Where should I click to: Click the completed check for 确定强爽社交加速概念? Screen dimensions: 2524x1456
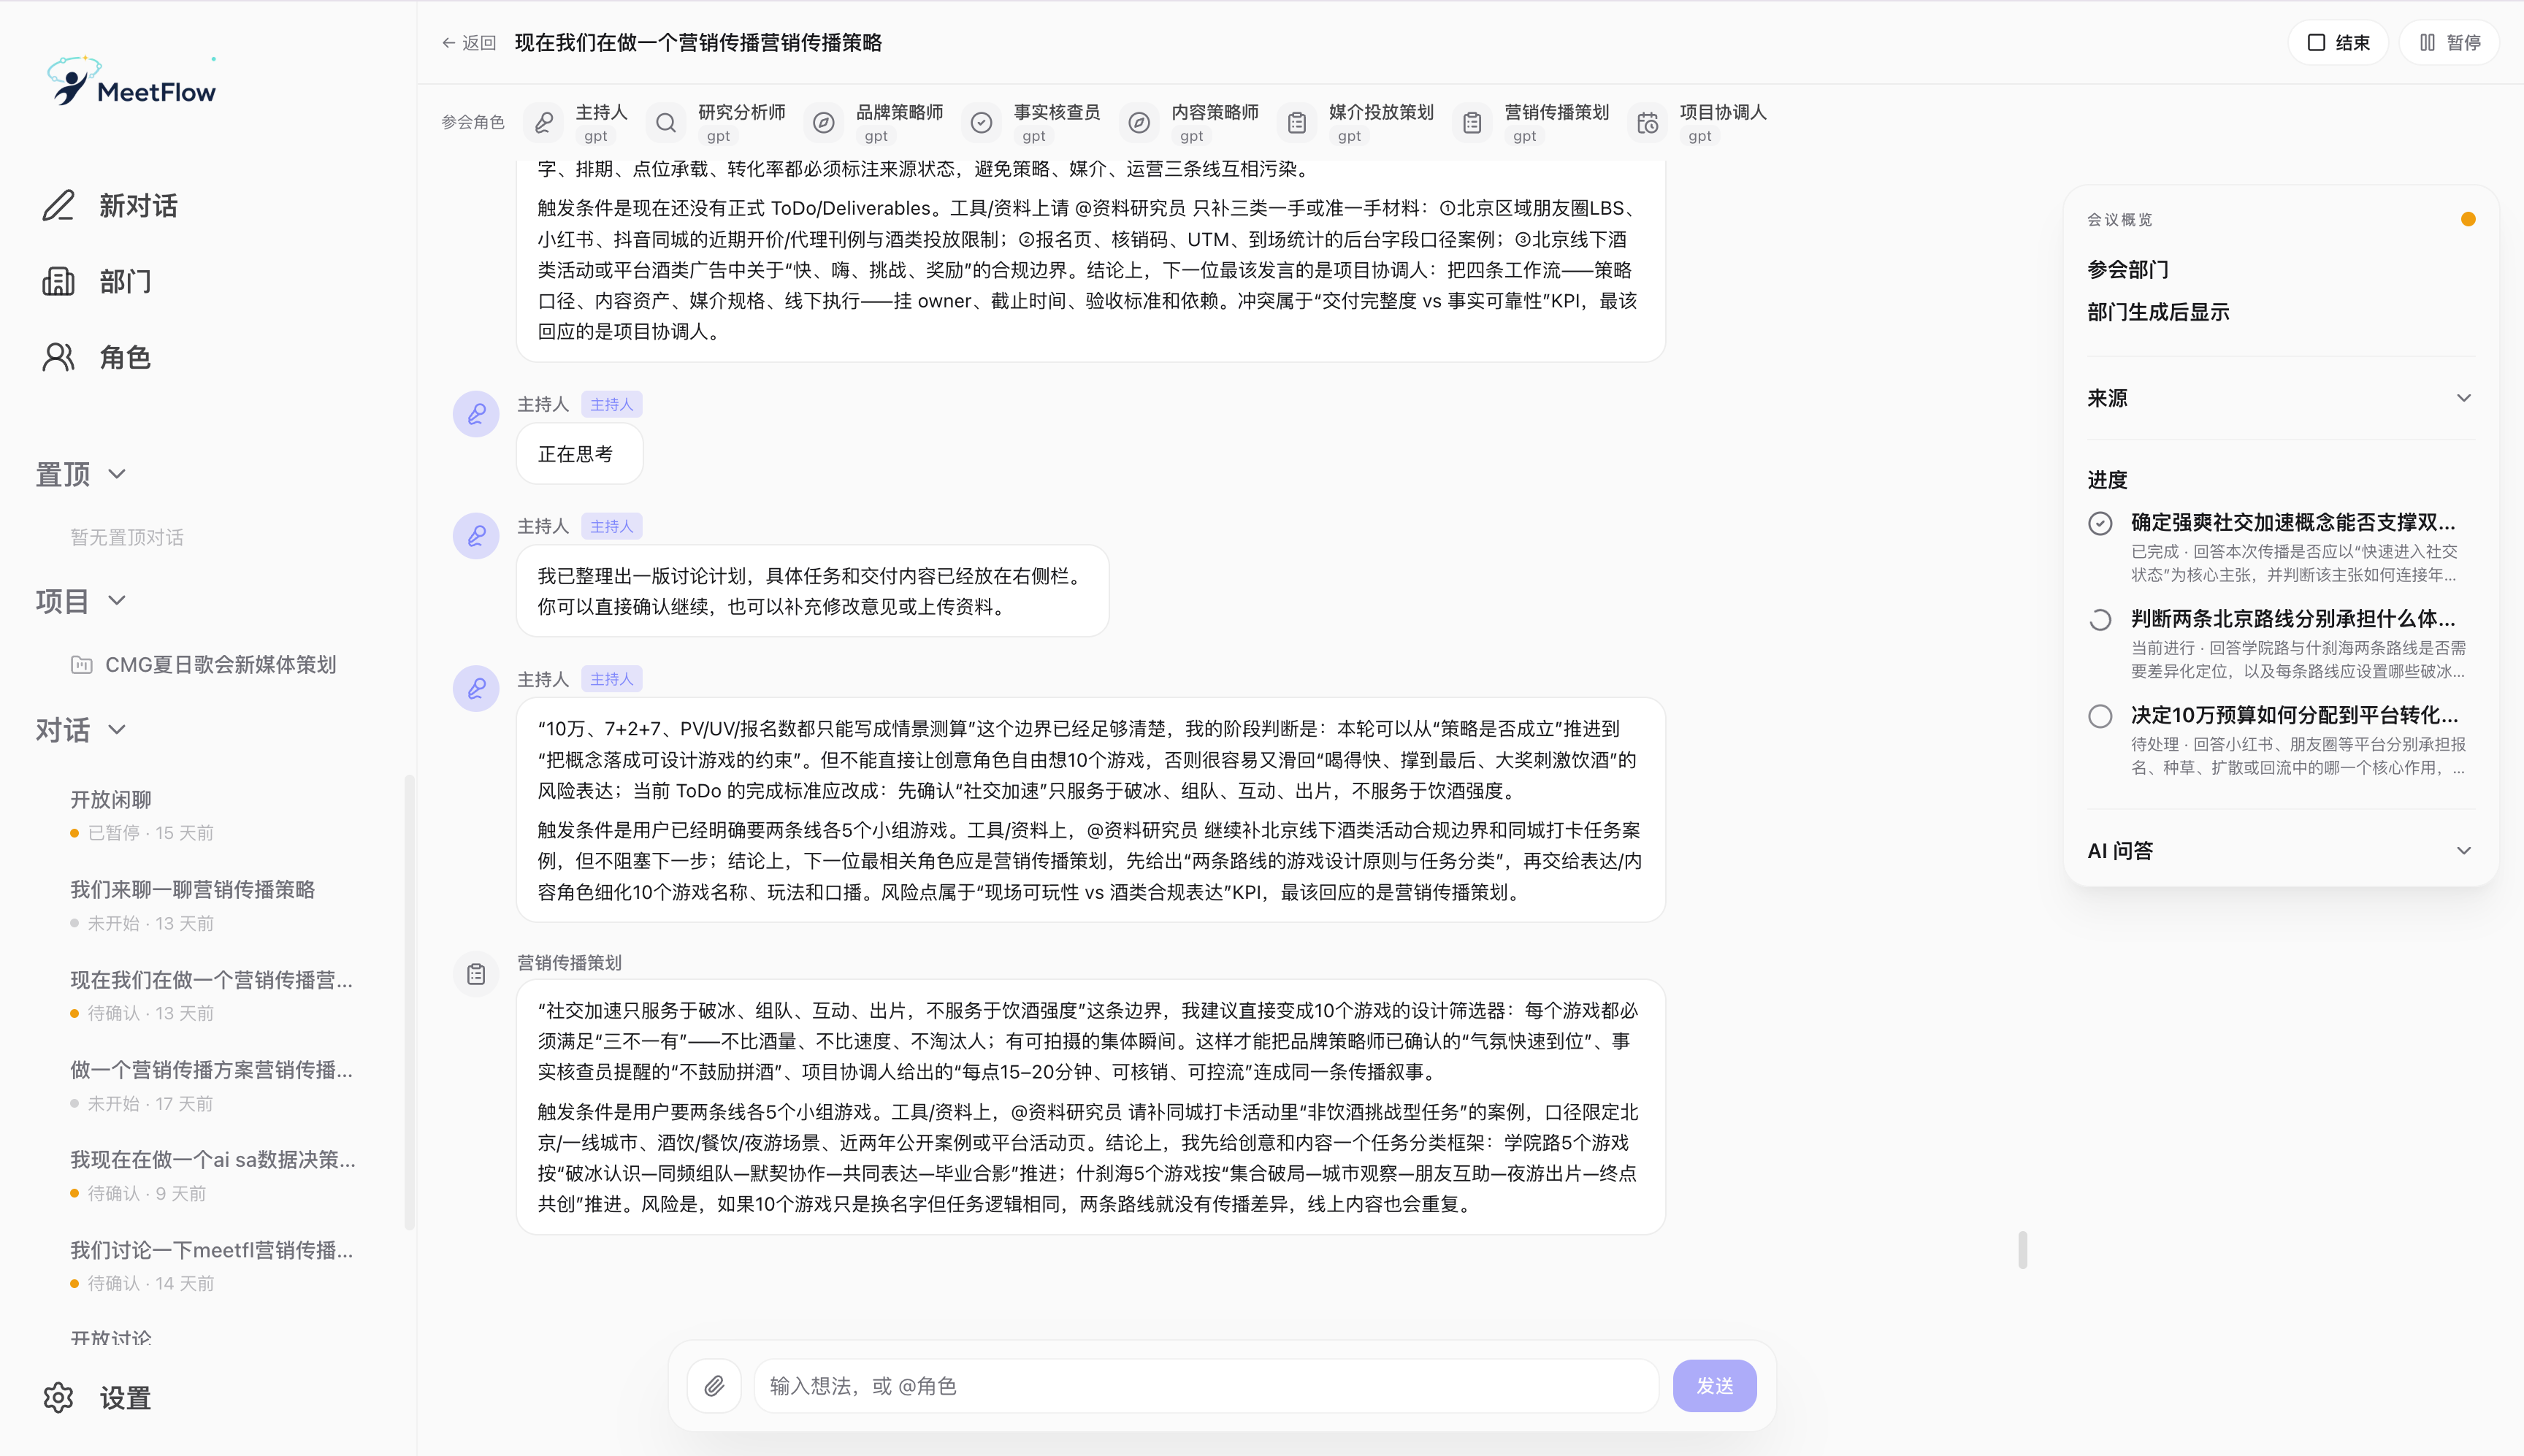[2100, 523]
